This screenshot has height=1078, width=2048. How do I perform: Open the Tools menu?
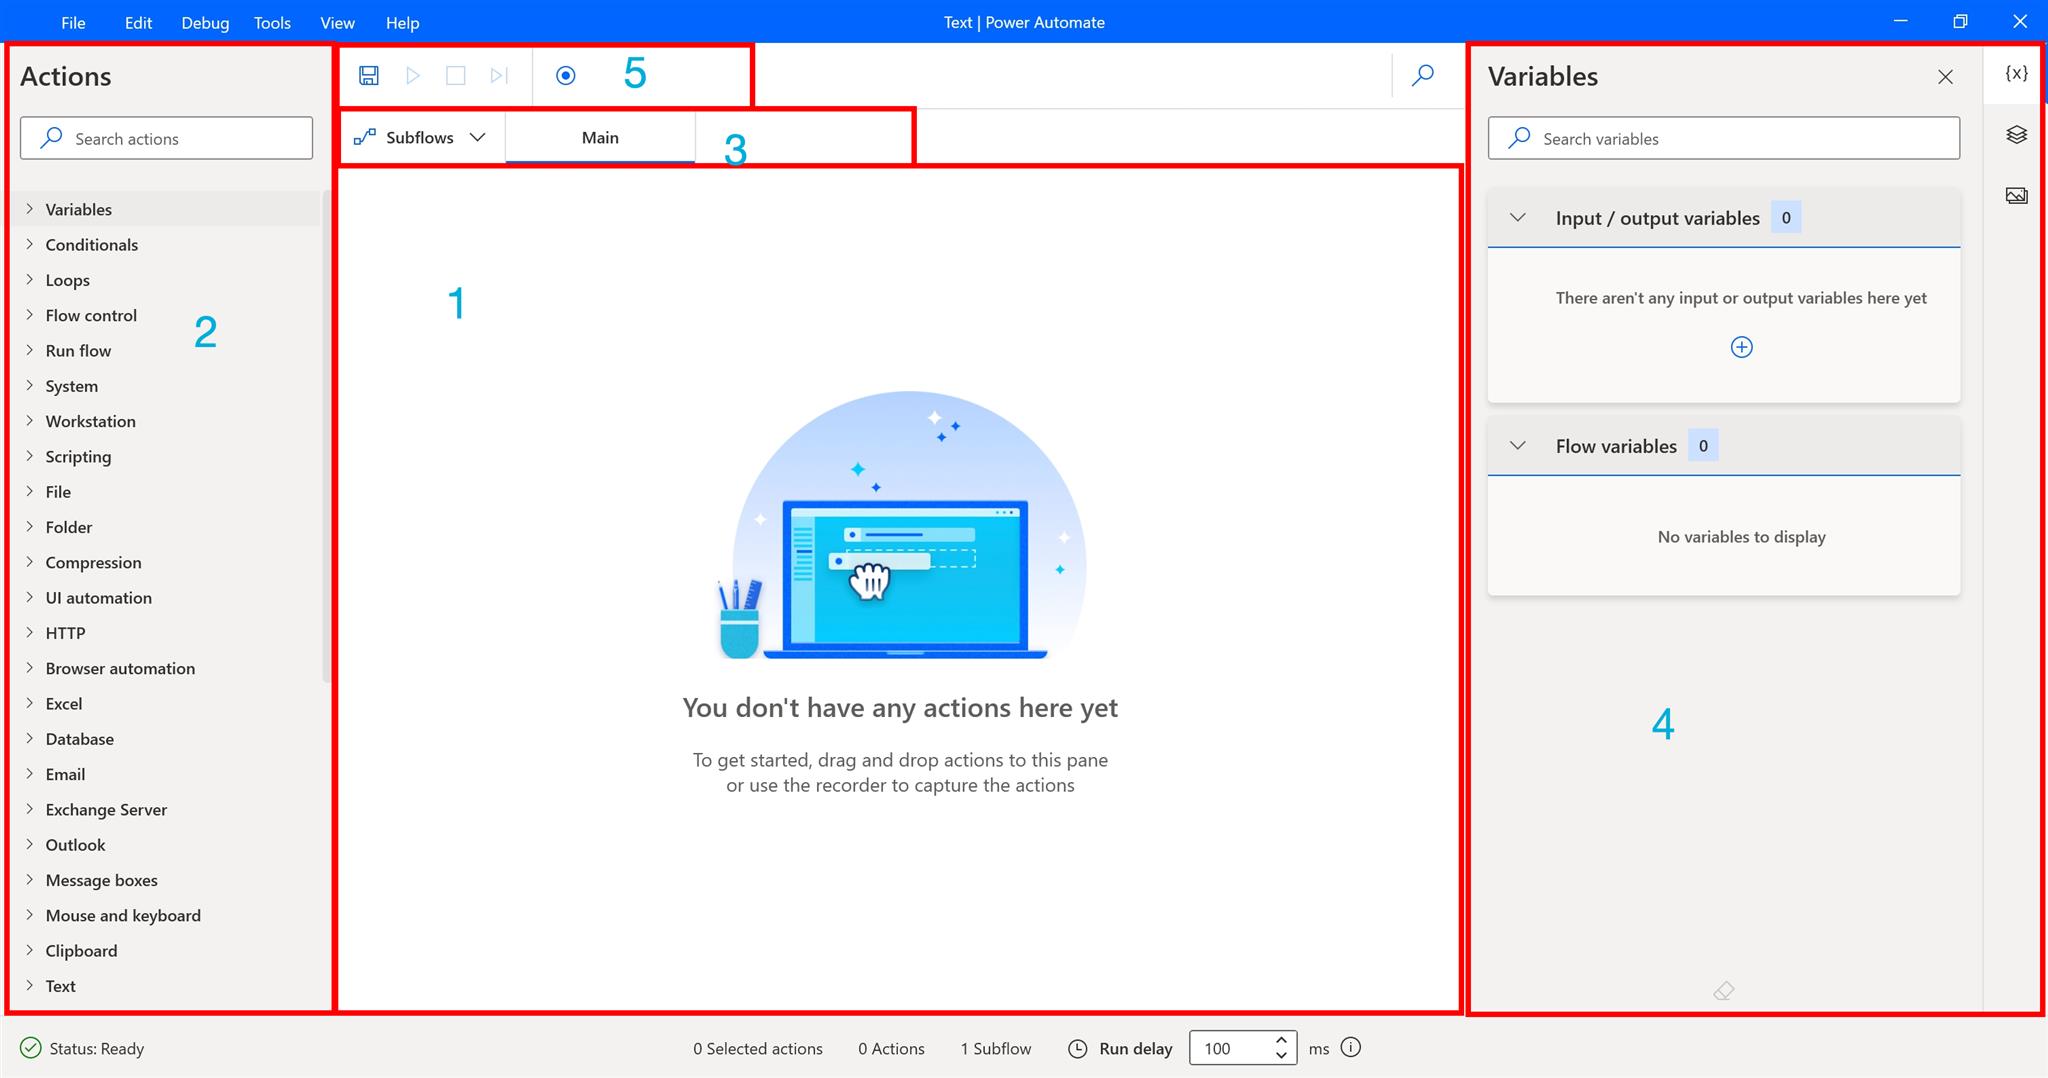[272, 22]
